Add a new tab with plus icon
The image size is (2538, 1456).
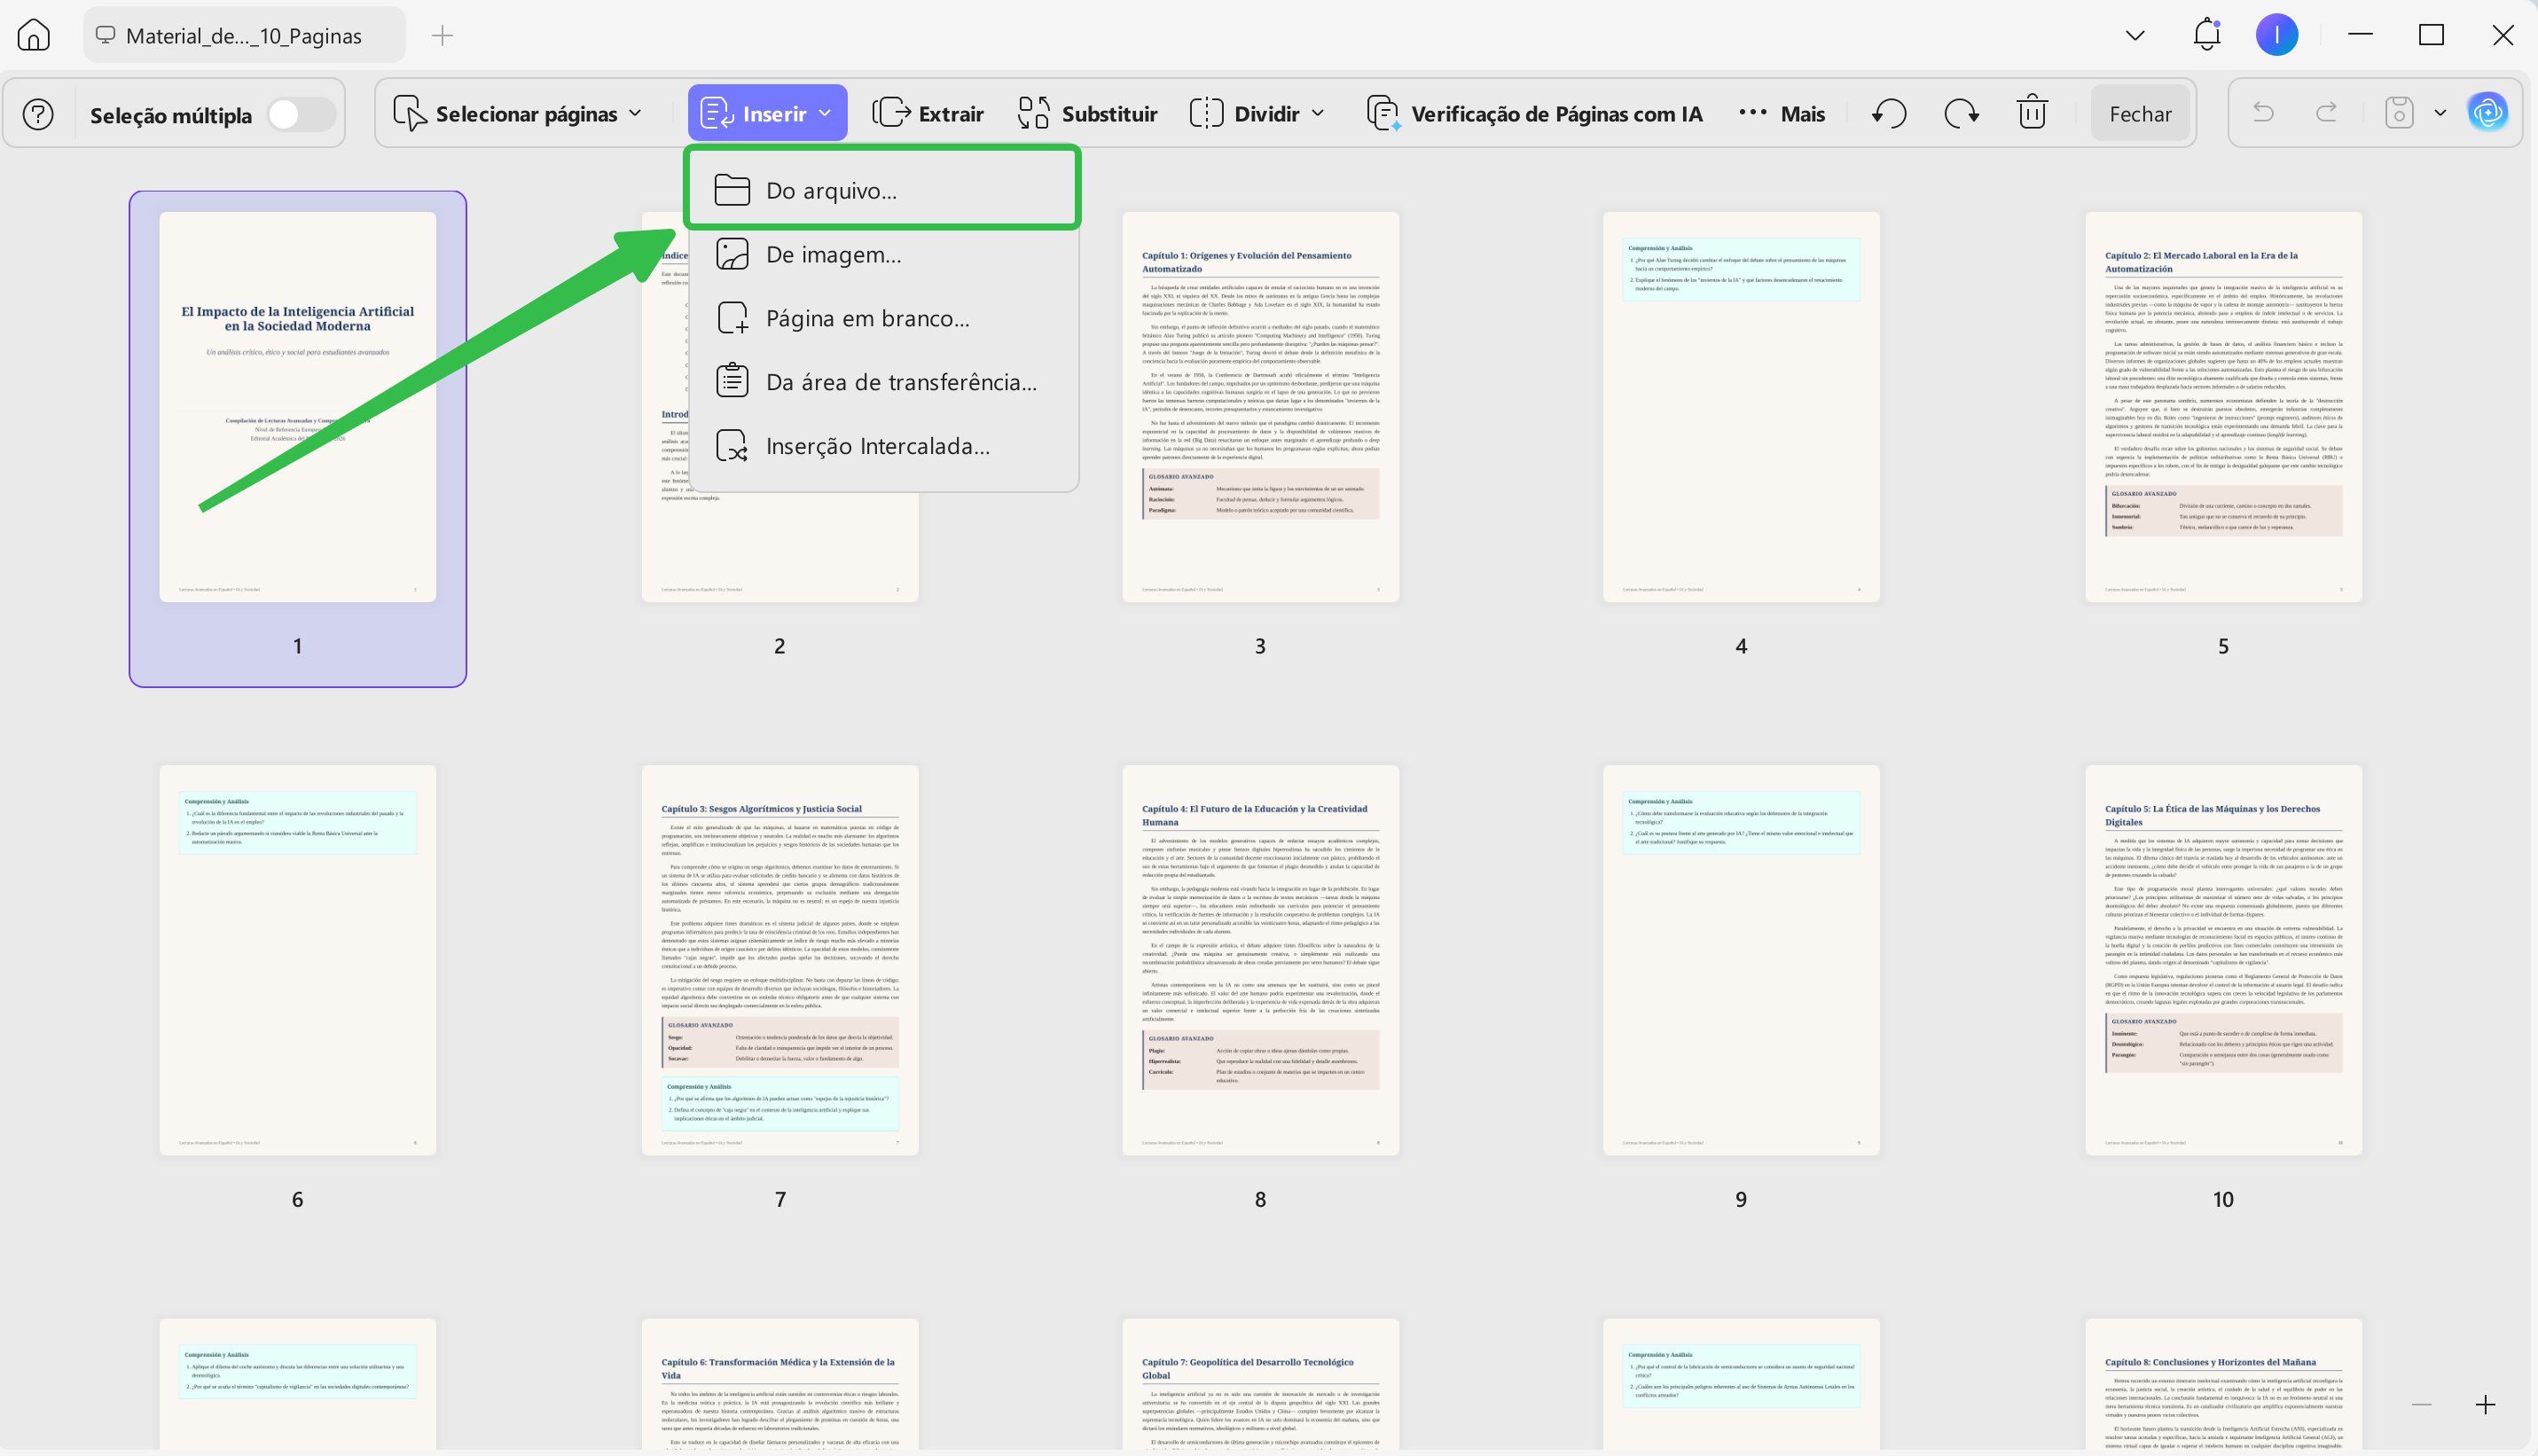pyautogui.click(x=442, y=35)
